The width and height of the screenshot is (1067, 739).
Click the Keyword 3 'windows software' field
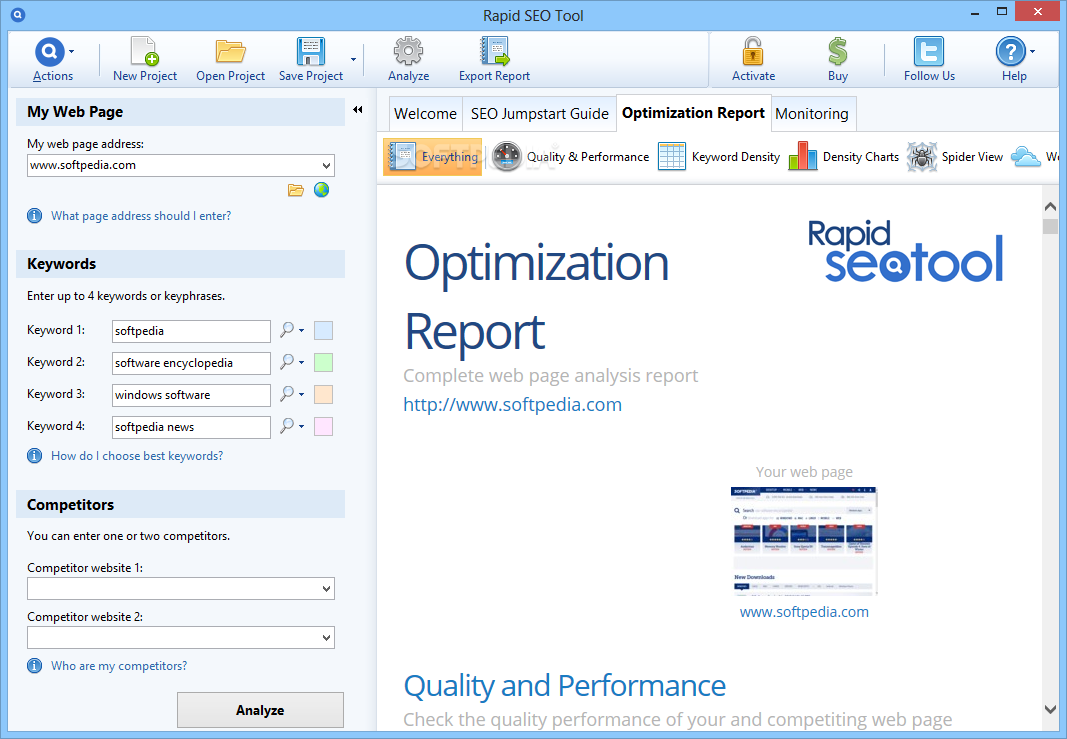191,395
